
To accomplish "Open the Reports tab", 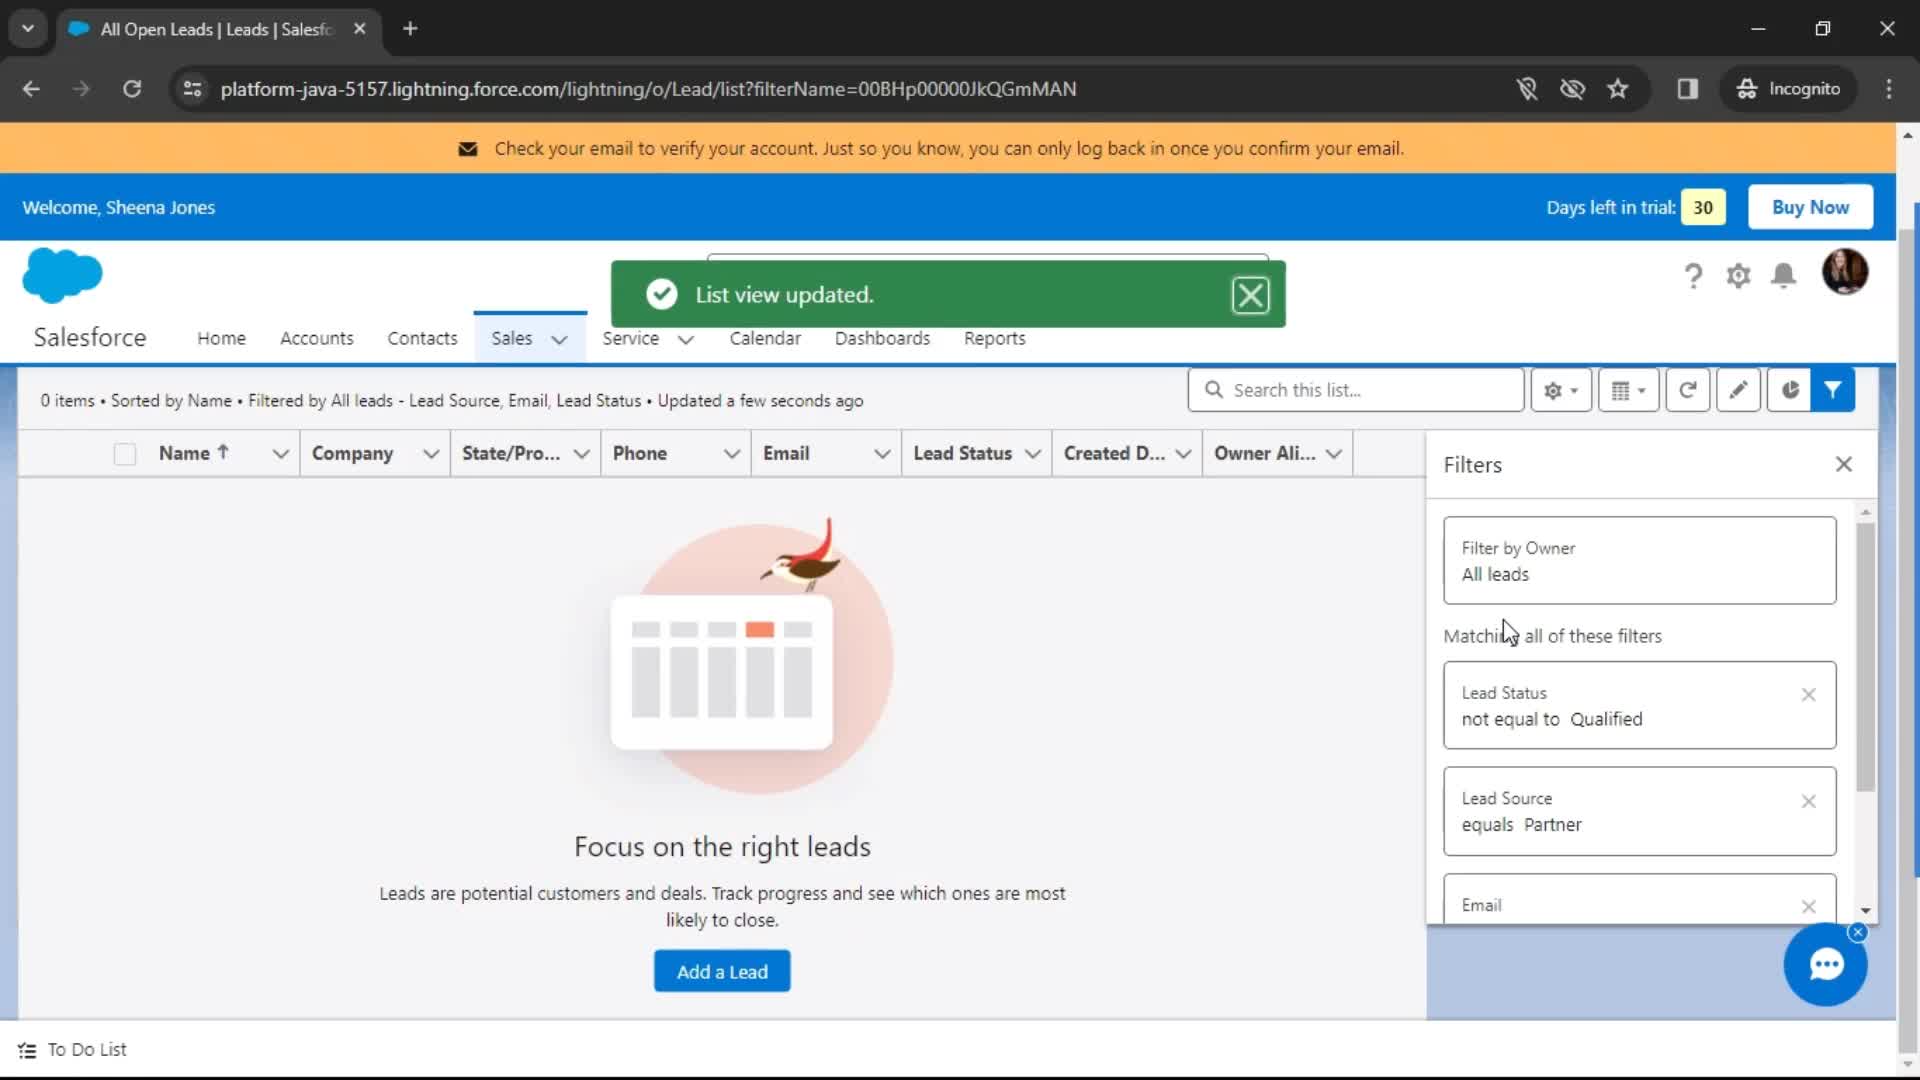I will [x=994, y=338].
